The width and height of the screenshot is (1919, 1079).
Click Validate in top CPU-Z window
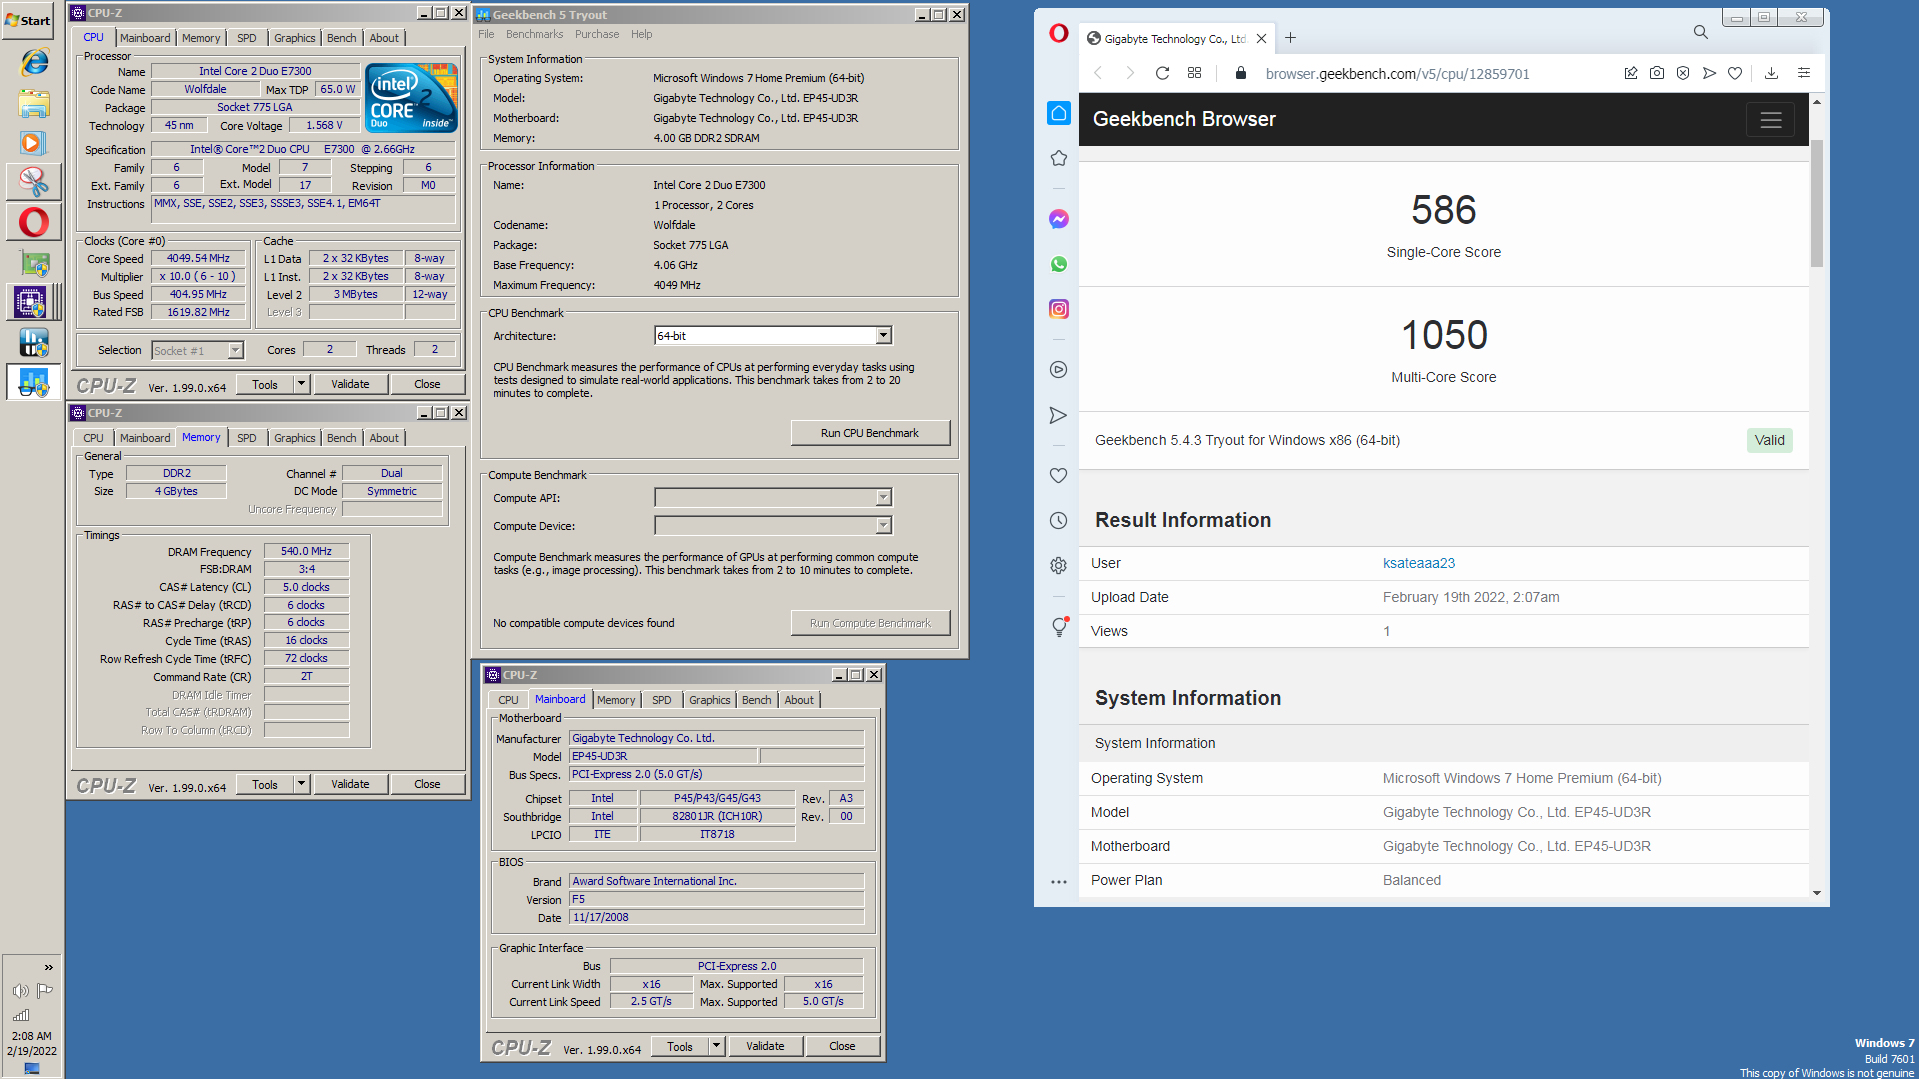click(x=350, y=384)
